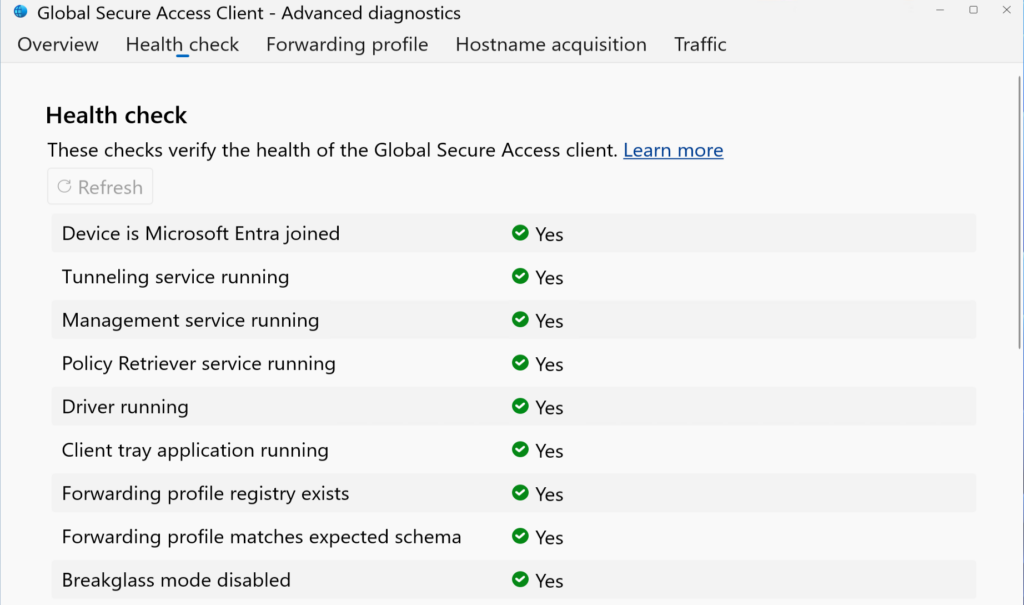Click the green icon beside Breakglass mode disabled
1024x605 pixels.
[x=520, y=580]
